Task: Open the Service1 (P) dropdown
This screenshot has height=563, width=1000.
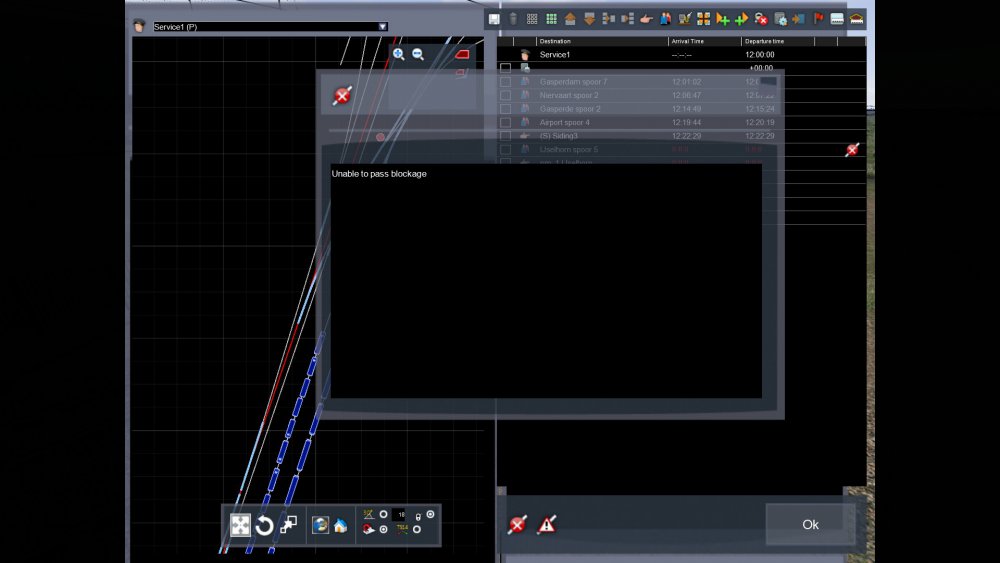Action: pyautogui.click(x=382, y=27)
